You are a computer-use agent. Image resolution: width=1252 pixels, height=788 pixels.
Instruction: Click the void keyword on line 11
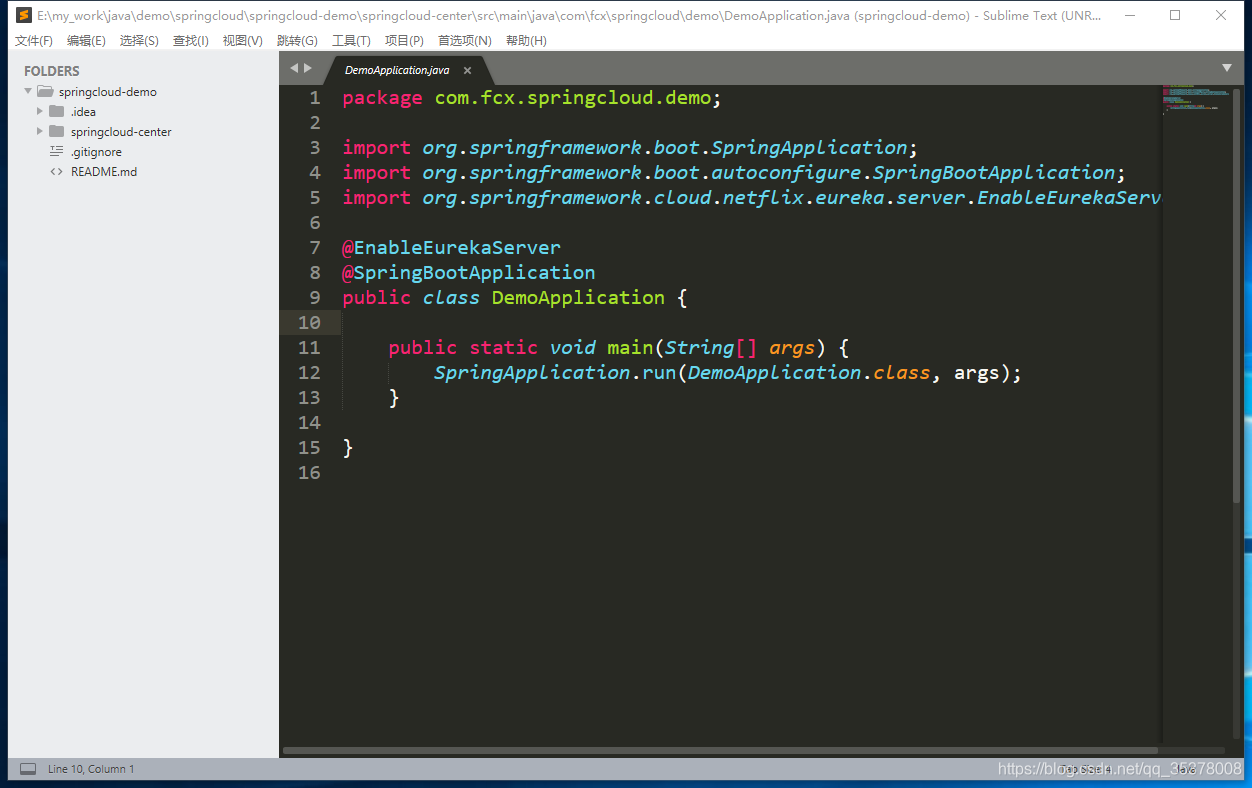pos(573,348)
